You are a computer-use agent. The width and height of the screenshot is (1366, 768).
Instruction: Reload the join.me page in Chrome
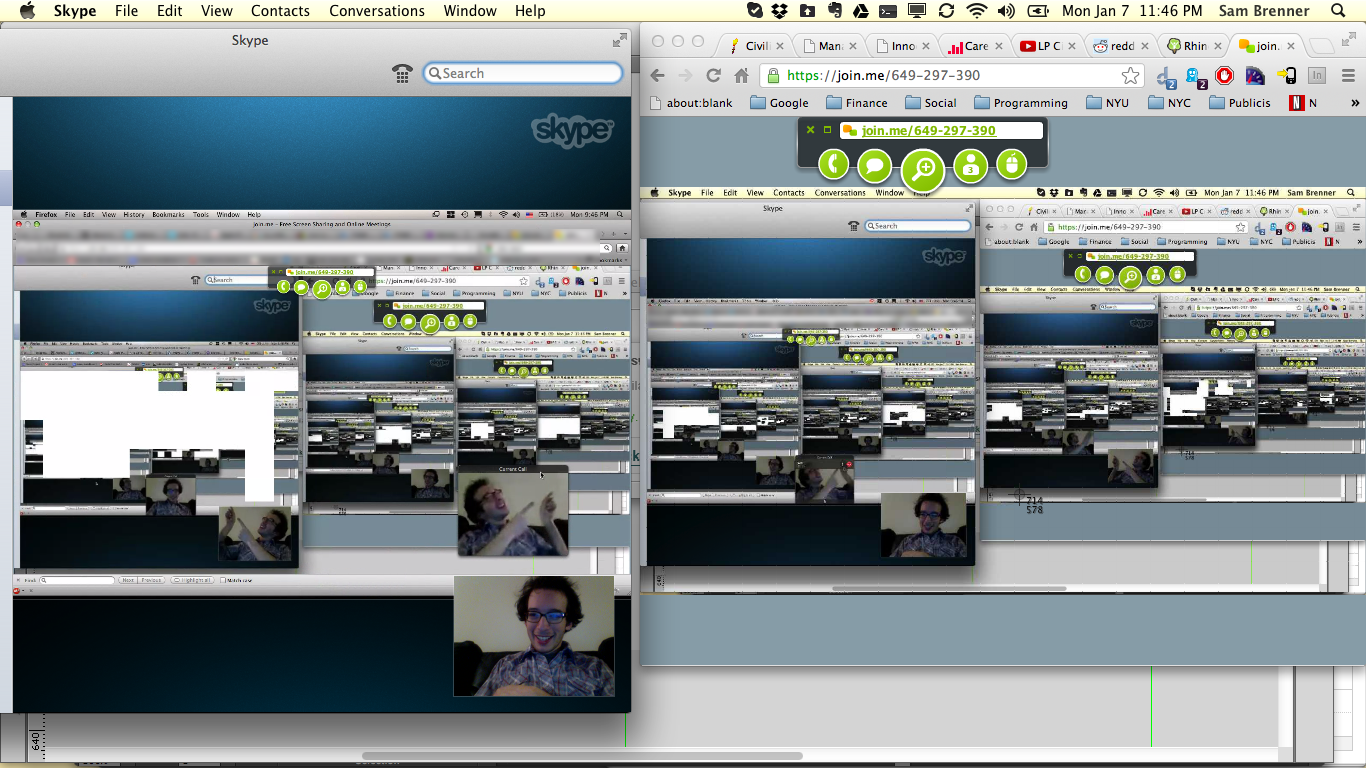713,75
